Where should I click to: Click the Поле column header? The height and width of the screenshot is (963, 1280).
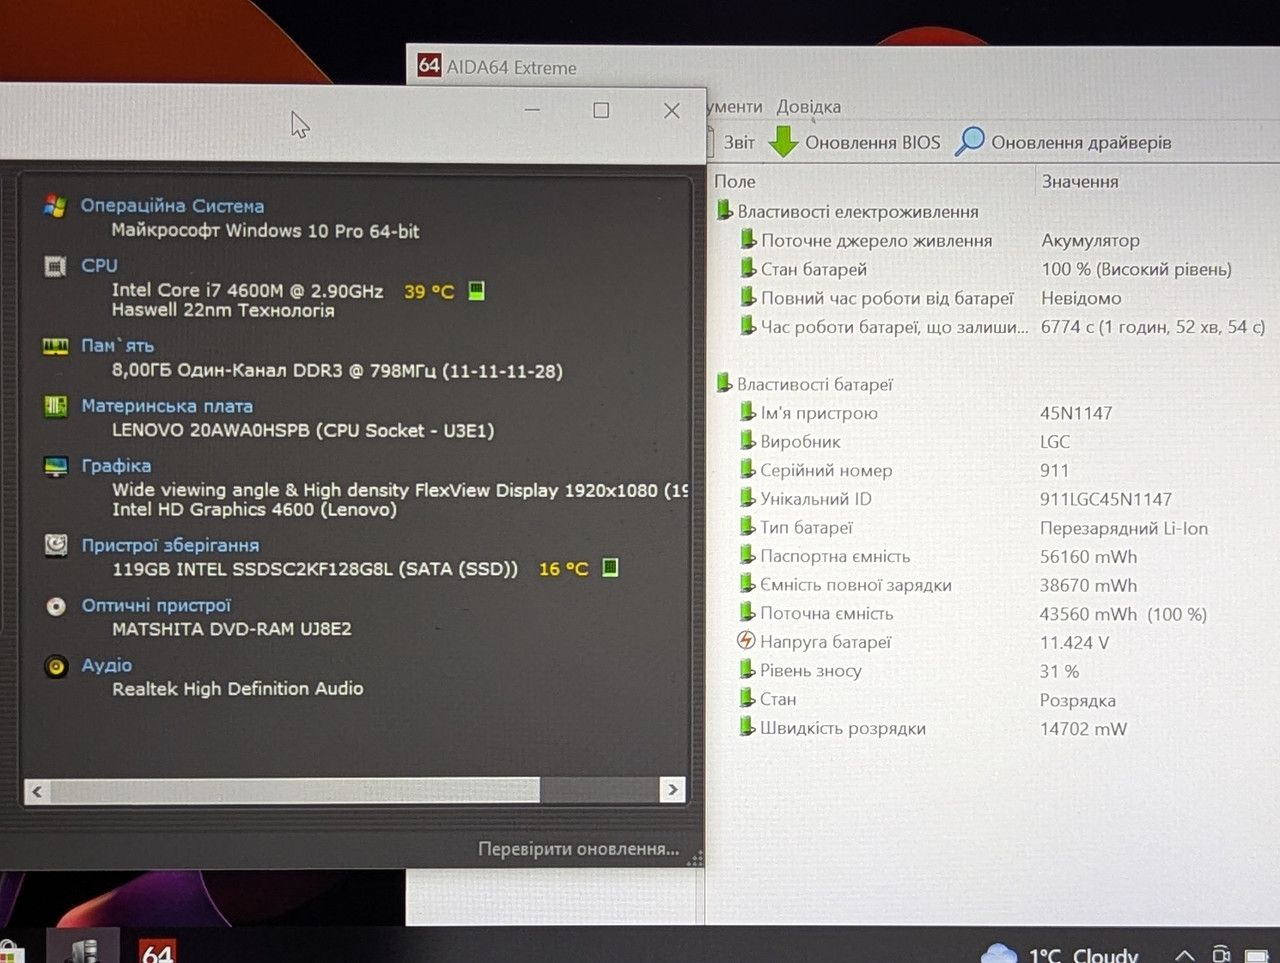click(735, 181)
